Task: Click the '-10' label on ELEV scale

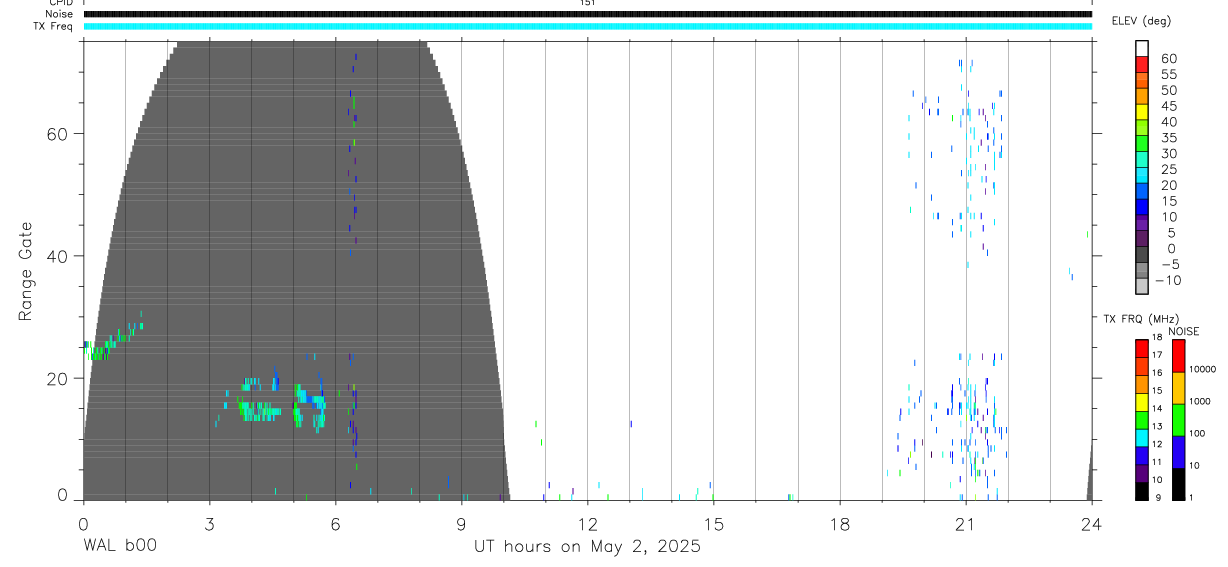Action: pos(1166,280)
